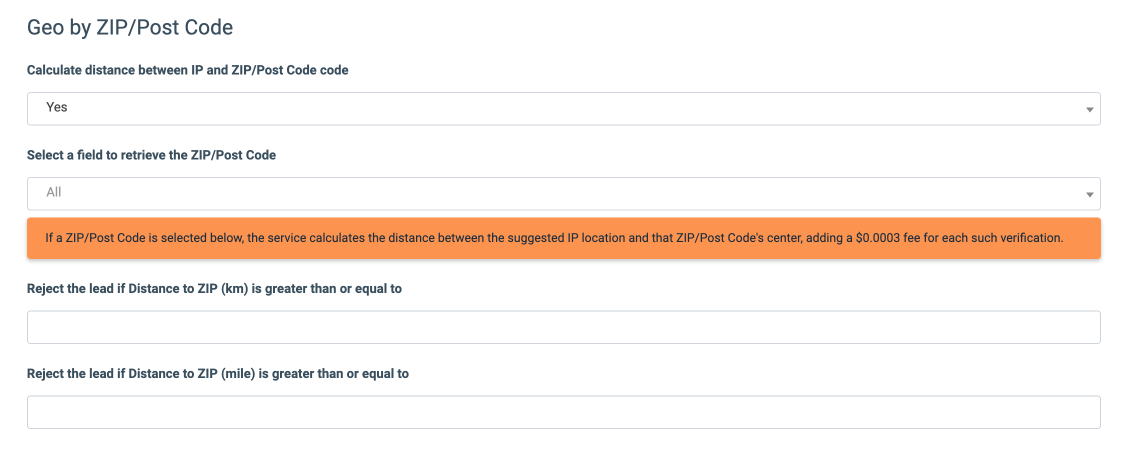Image resolution: width=1126 pixels, height=452 pixels.
Task: Click the orange fee notice banner
Action: pos(563,238)
